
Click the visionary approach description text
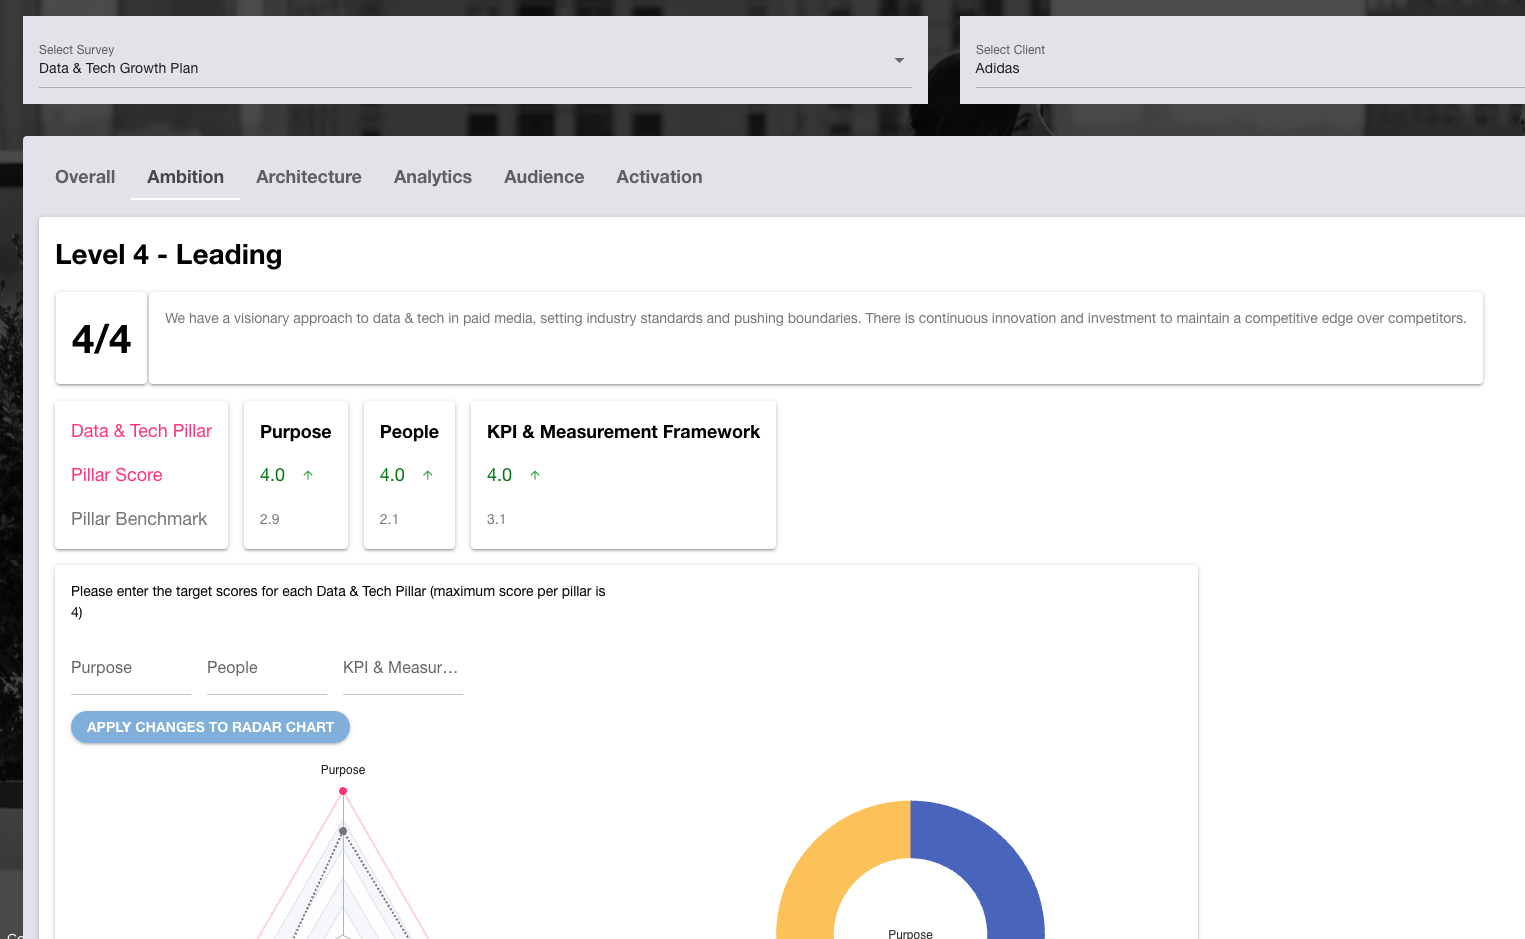coord(815,318)
